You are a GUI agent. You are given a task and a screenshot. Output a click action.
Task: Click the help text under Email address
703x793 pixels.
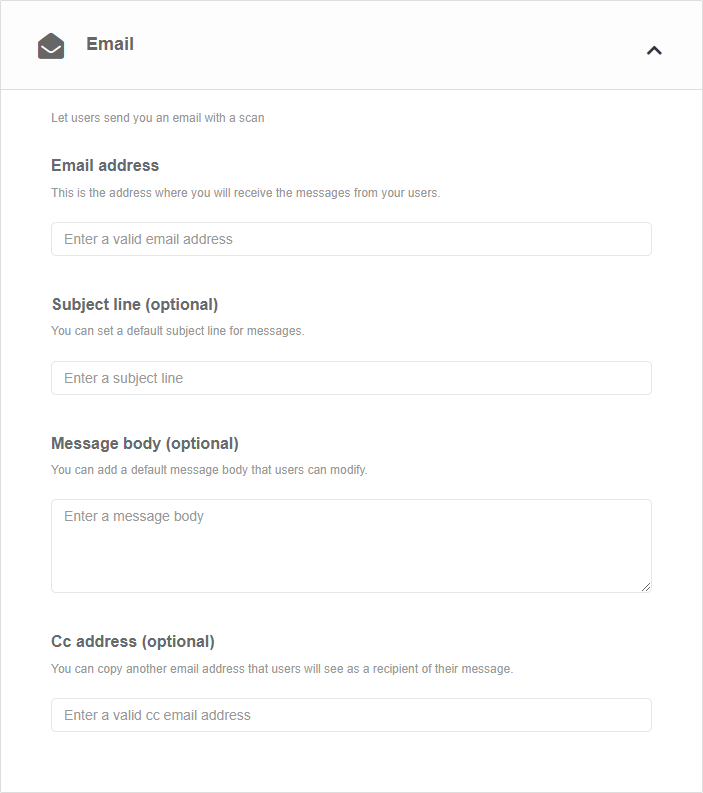click(245, 192)
